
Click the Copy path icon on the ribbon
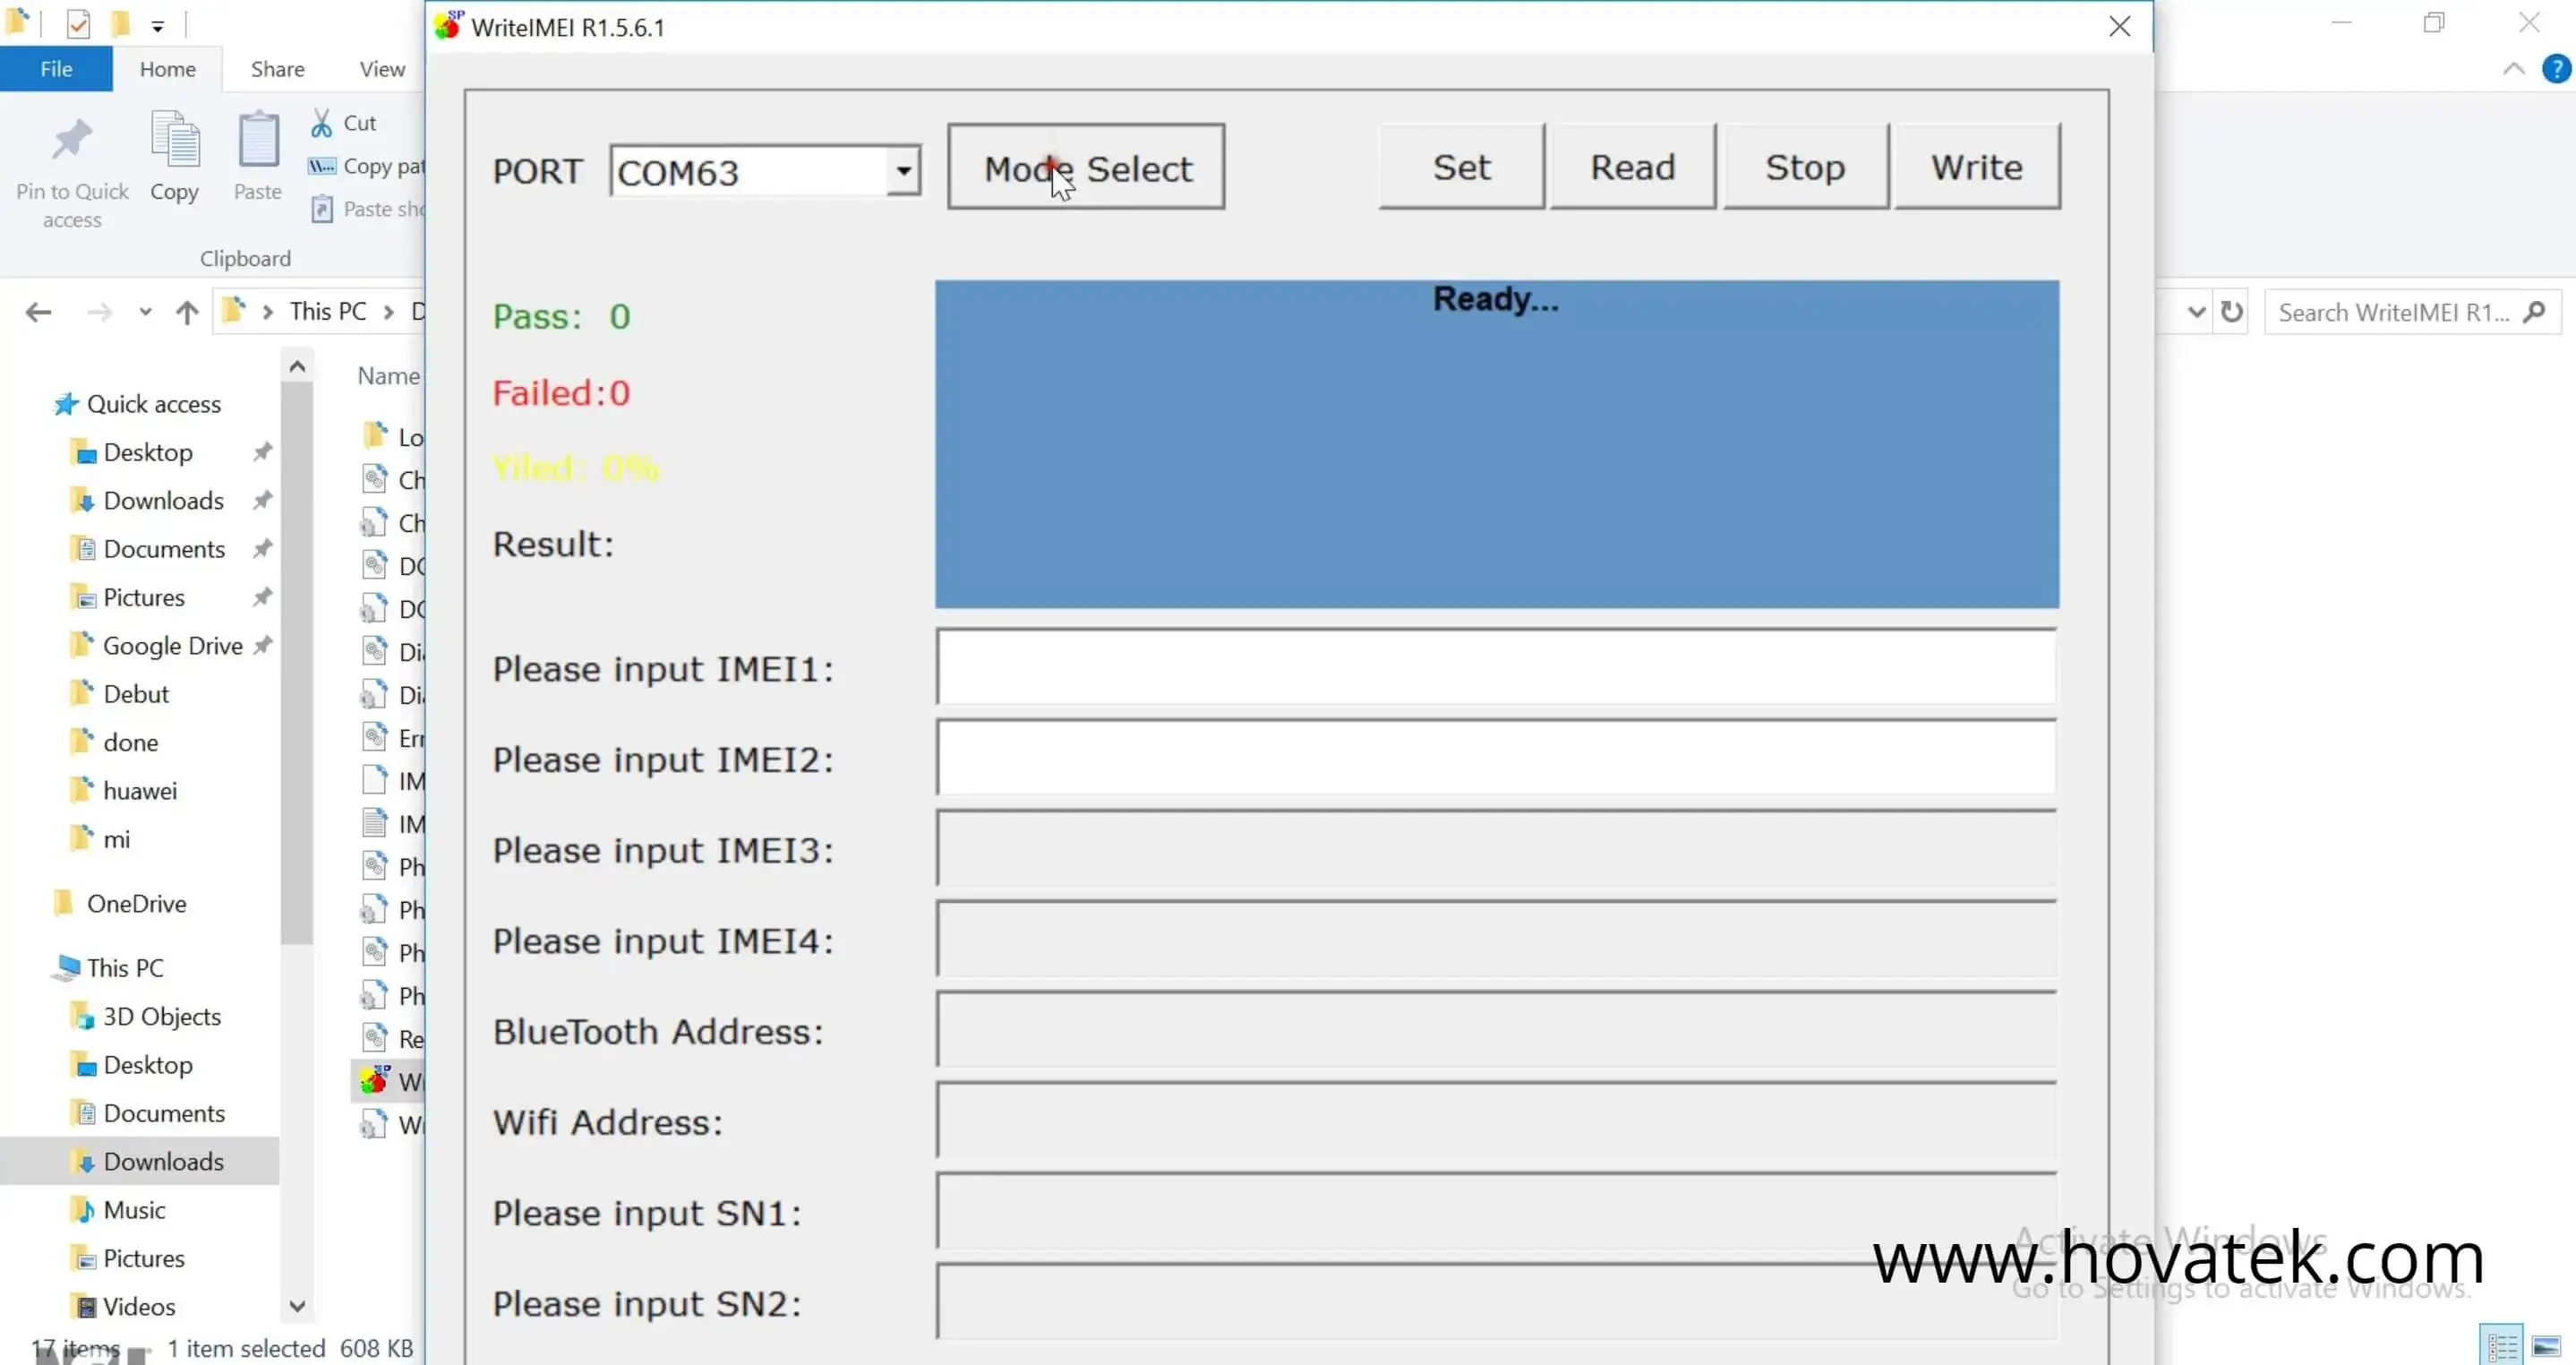(322, 165)
